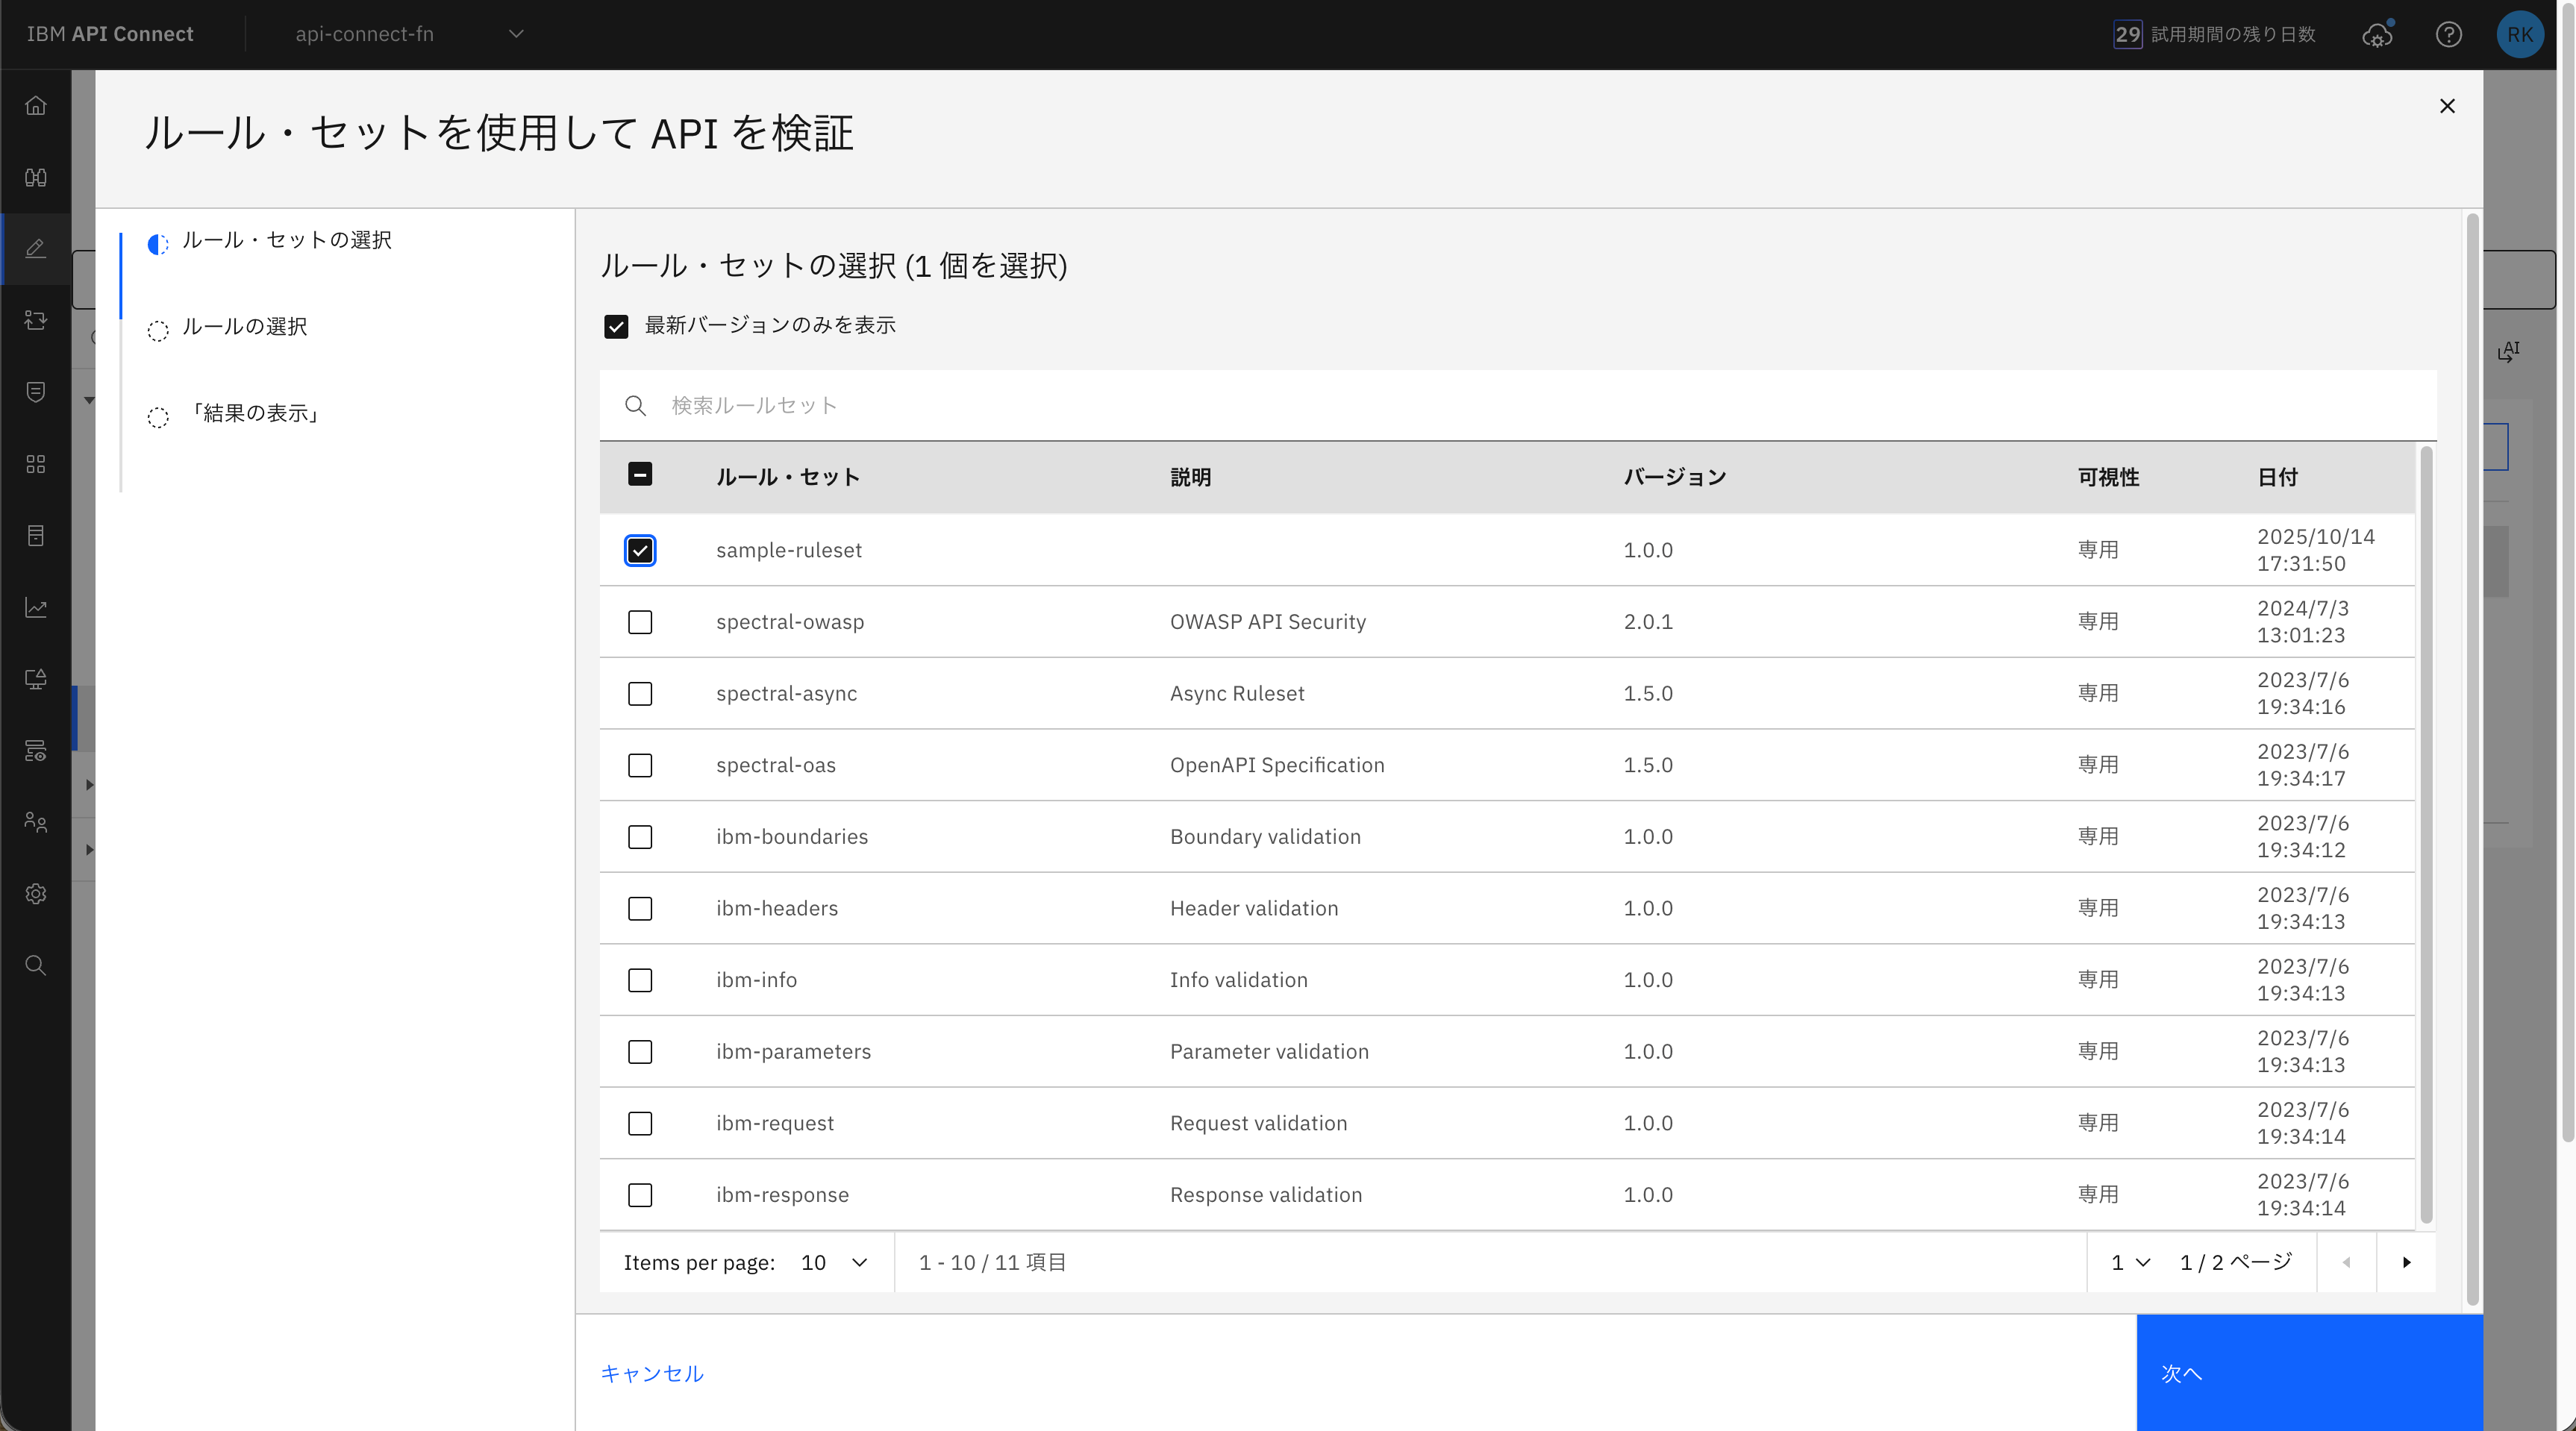
Task: Click the Search magnifier sidebar icon
Action: point(36,965)
